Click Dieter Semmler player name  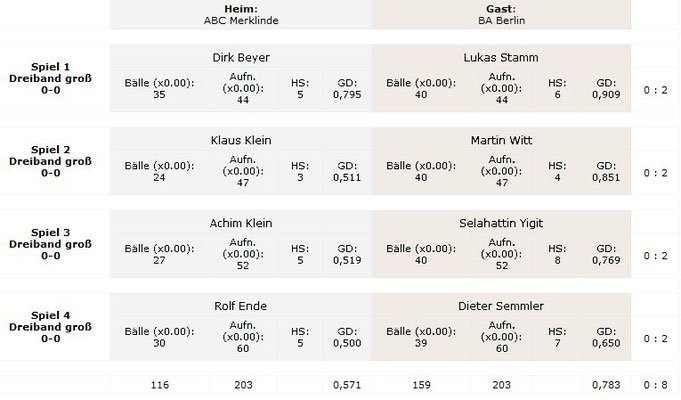(x=501, y=306)
